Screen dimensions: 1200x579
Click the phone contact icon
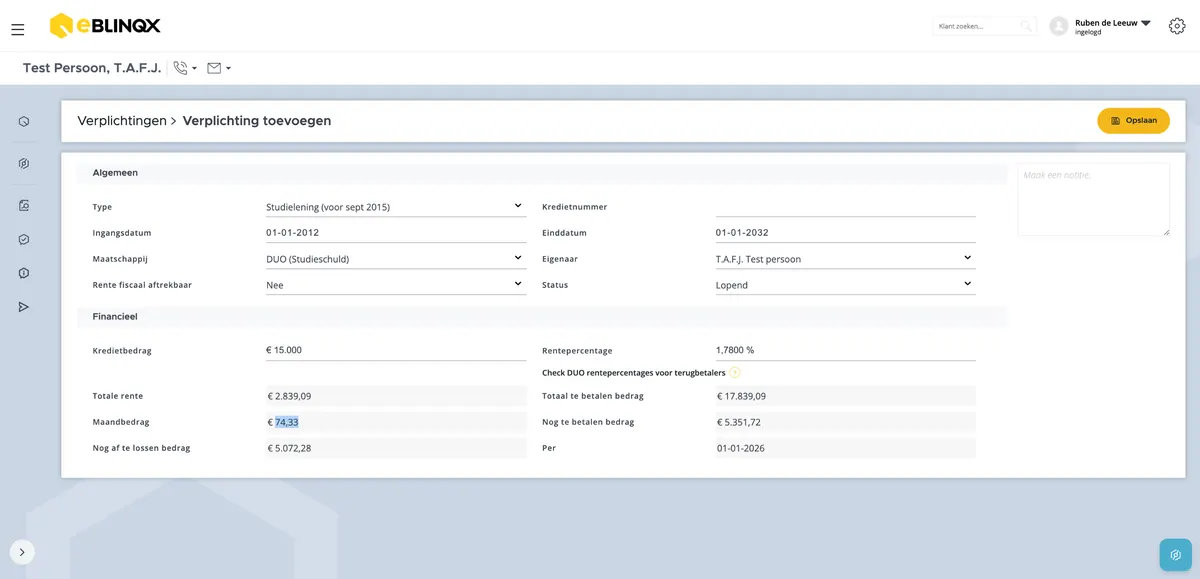[180, 68]
